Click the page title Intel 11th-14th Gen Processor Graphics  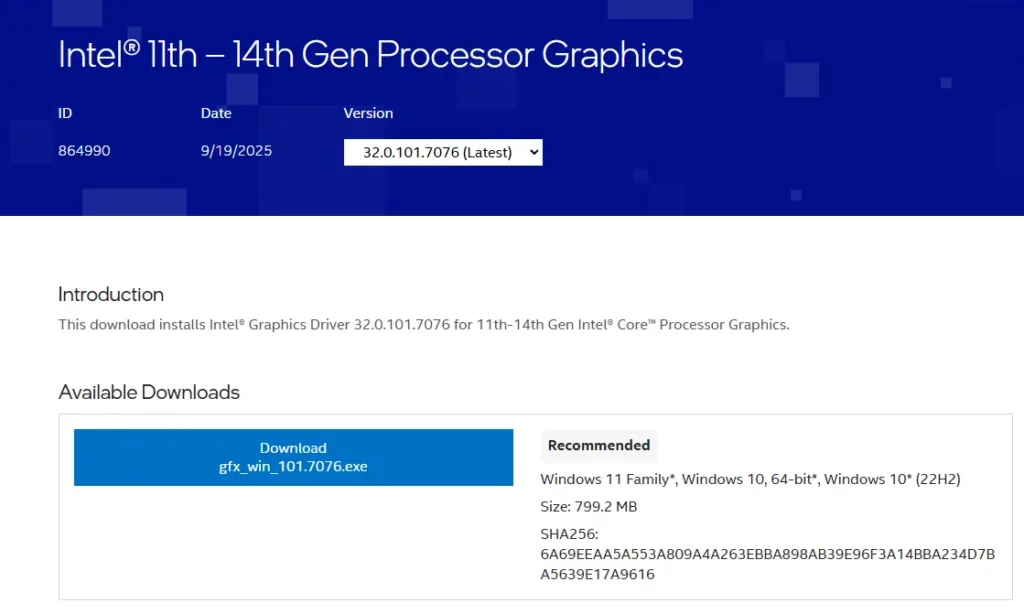click(x=370, y=54)
